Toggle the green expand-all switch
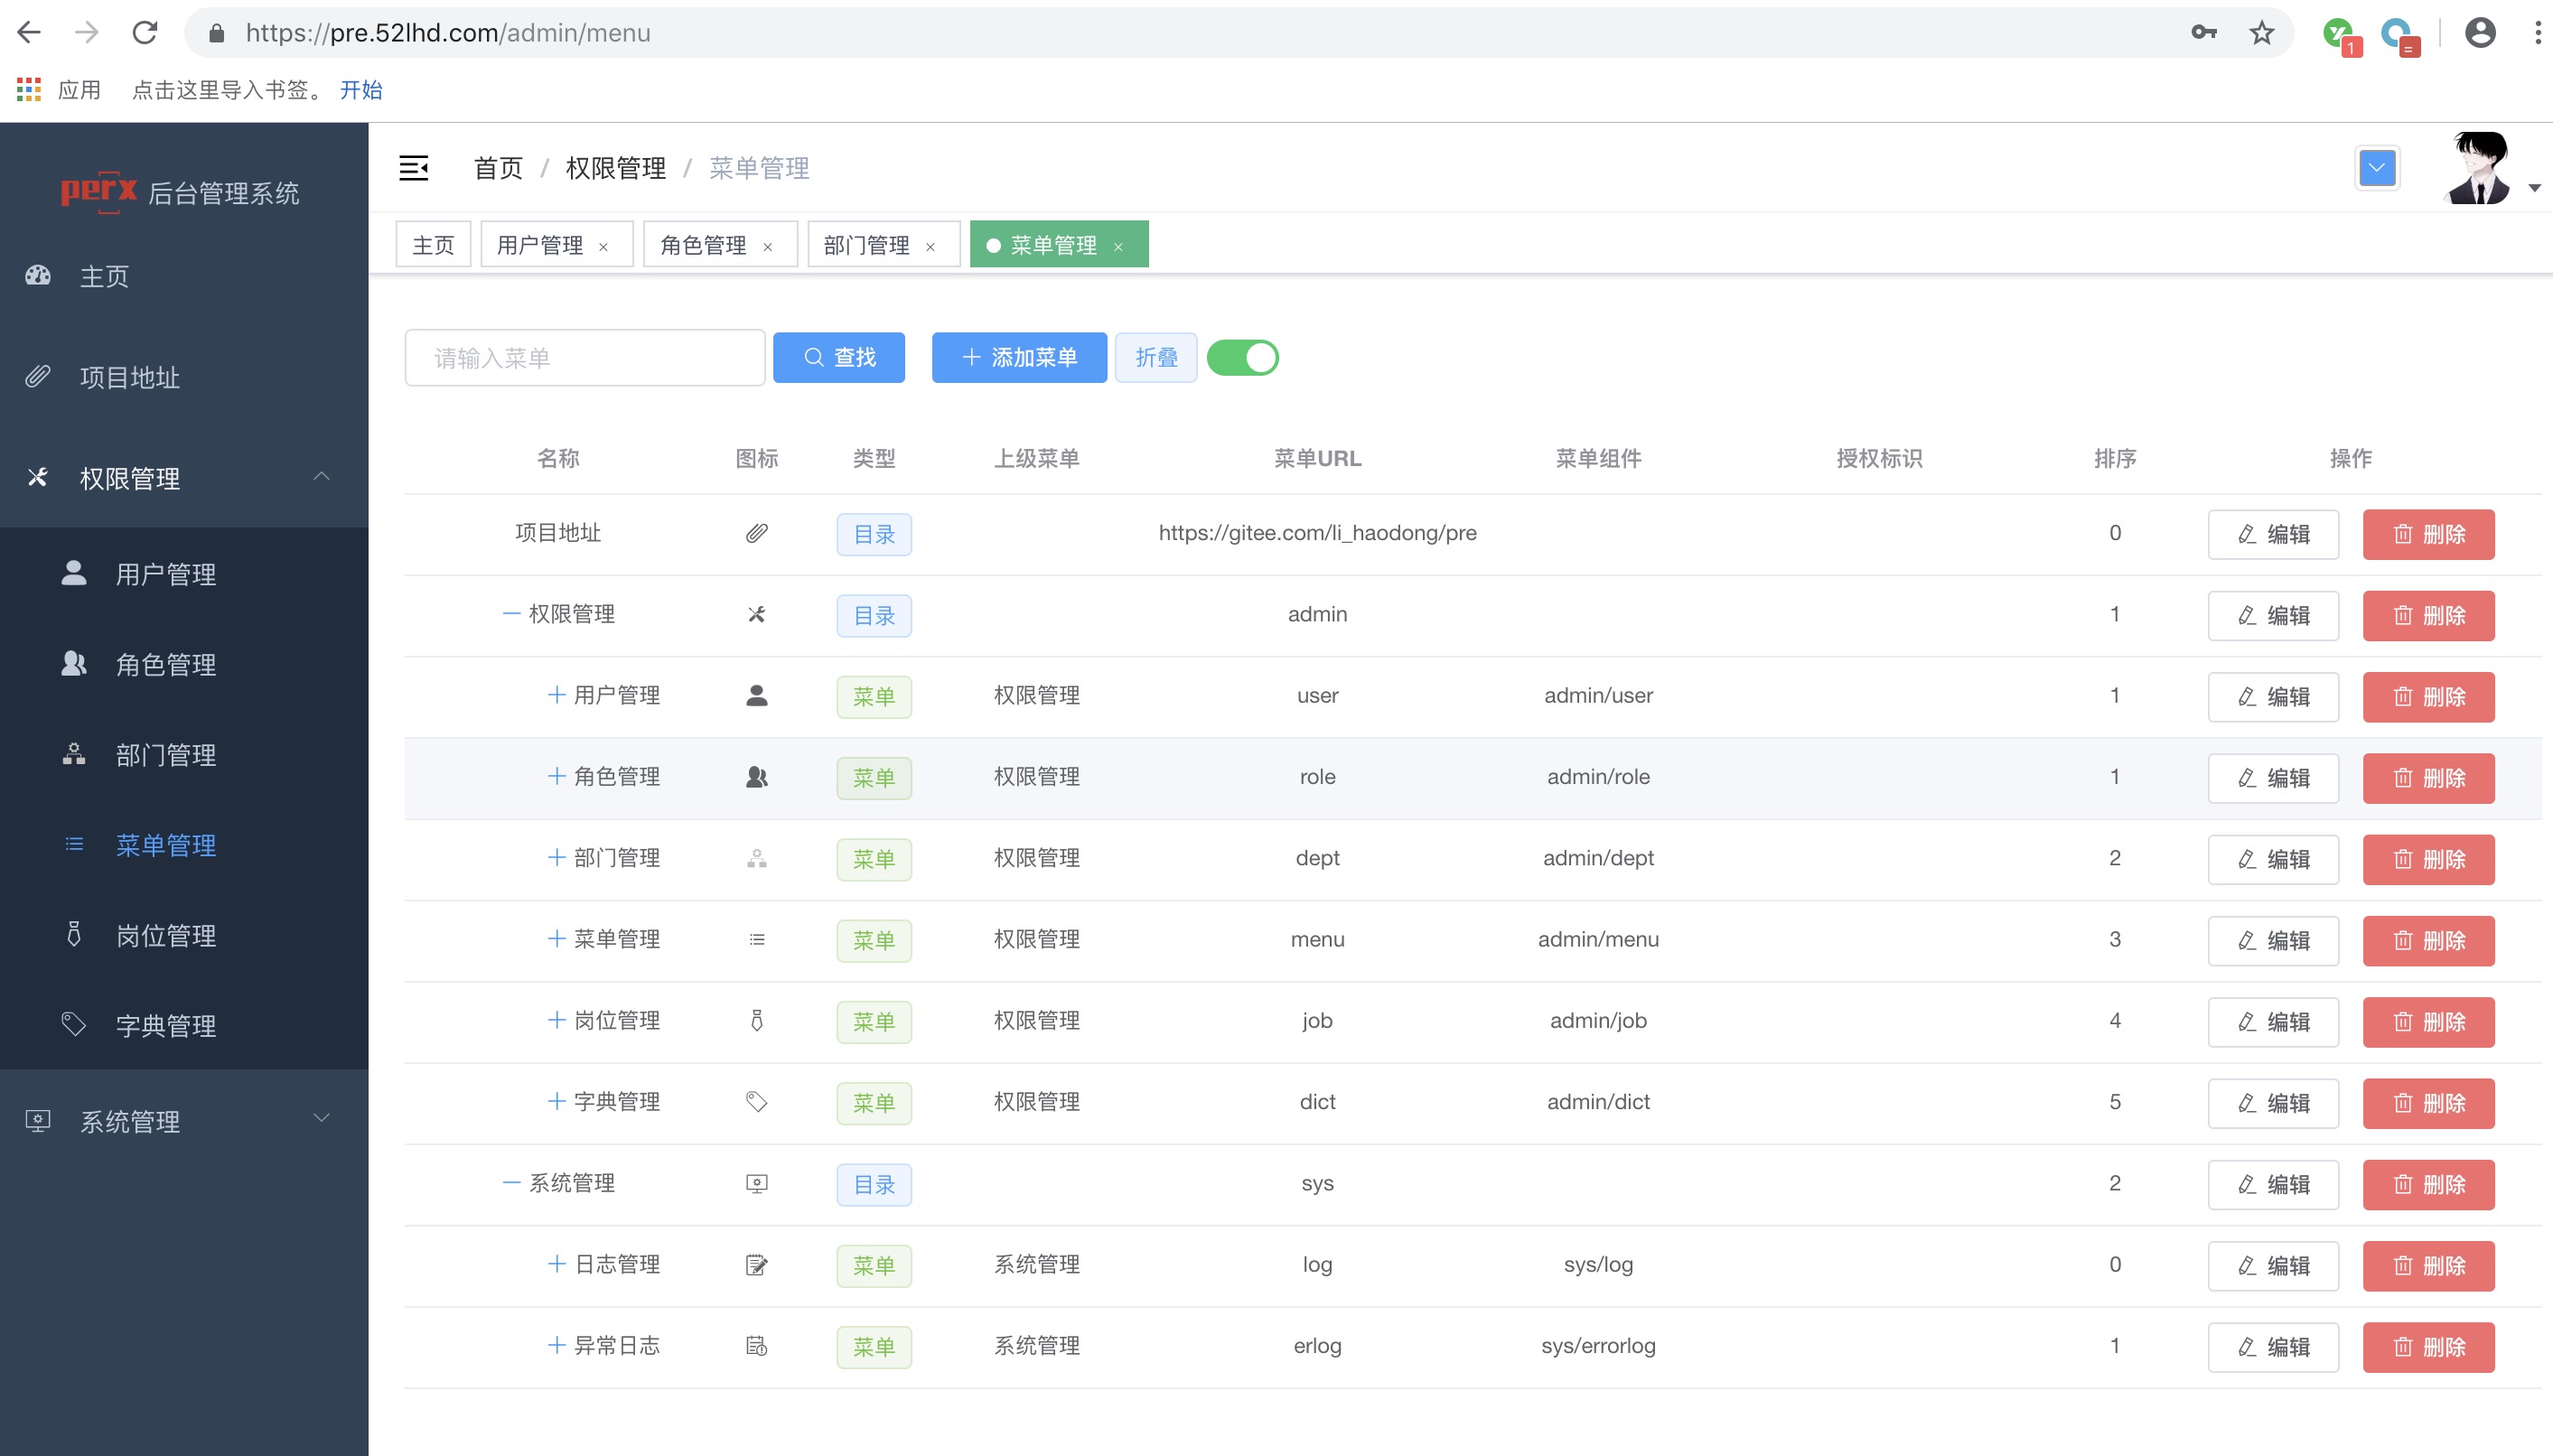 (x=1242, y=358)
